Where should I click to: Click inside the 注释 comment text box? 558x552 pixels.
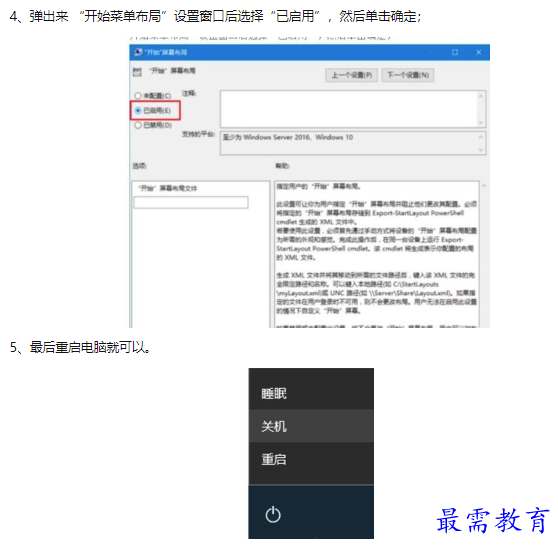349,109
